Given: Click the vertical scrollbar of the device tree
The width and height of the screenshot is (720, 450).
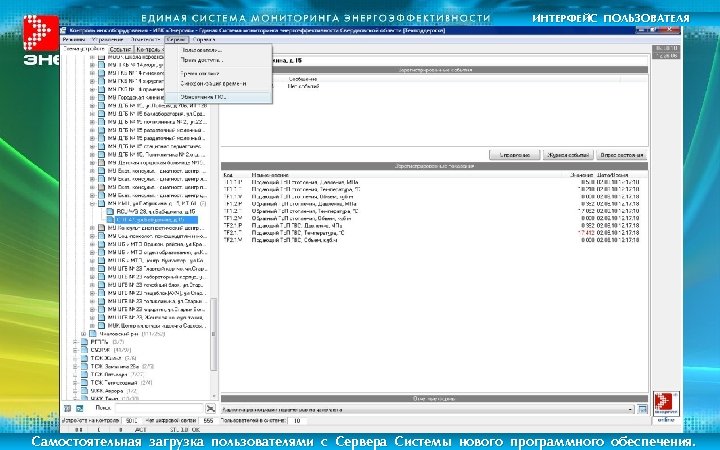Looking at the screenshot, I should (214, 334).
